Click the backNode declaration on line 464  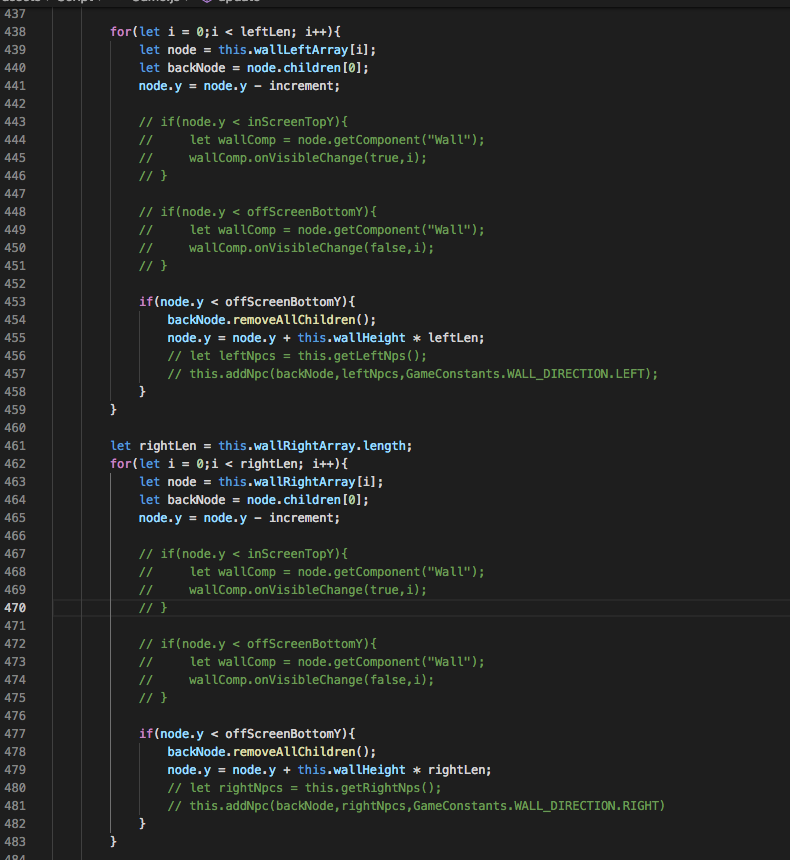[253, 500]
